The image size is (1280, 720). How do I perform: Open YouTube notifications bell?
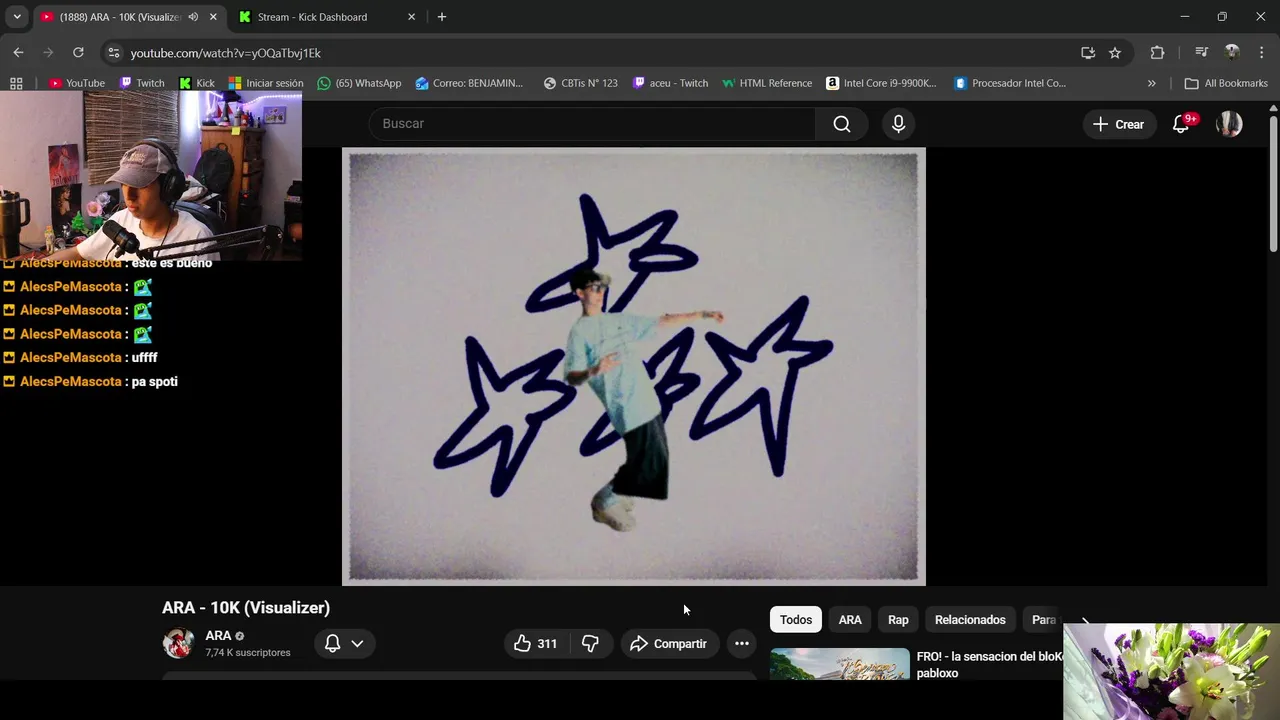pos(1181,124)
